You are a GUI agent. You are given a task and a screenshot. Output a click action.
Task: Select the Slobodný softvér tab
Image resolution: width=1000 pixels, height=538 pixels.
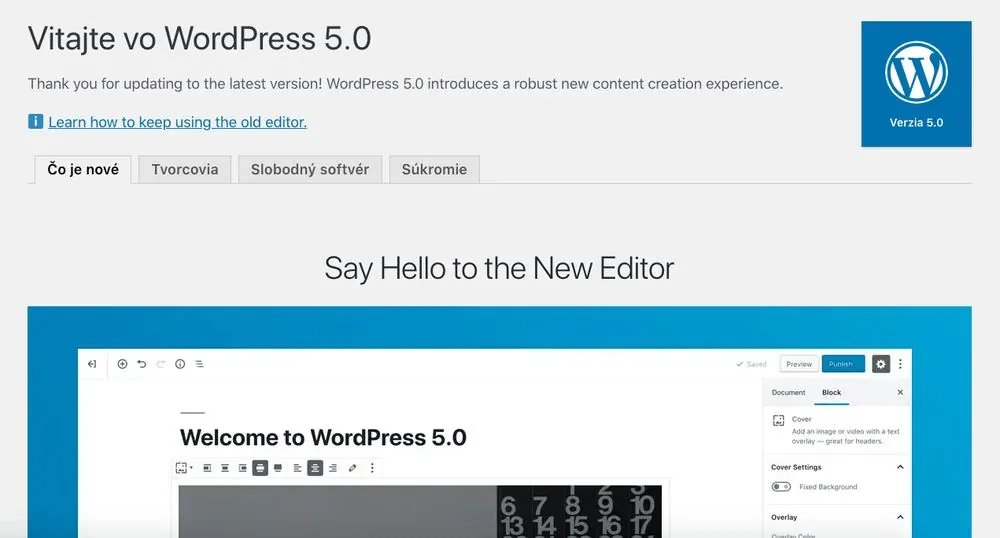coord(310,170)
